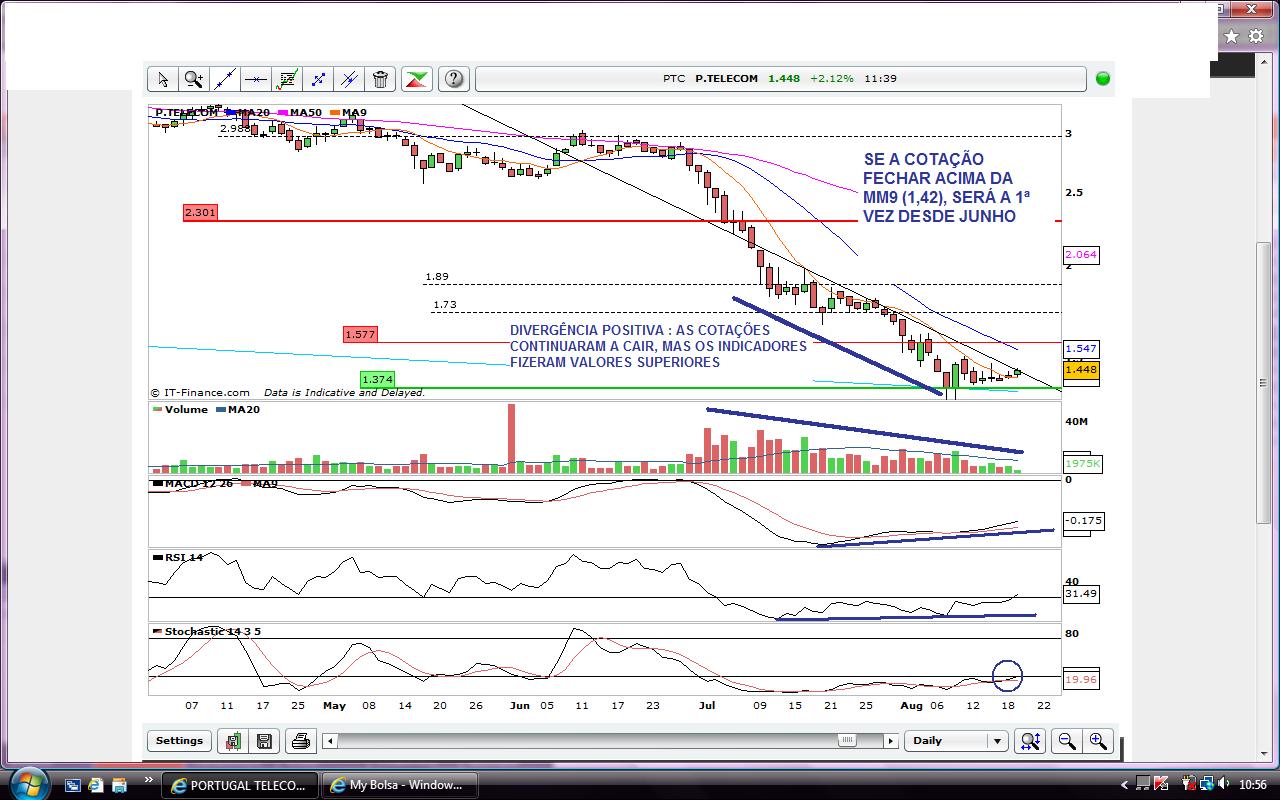Click the -0.175 MACD value tag
This screenshot has width=1280, height=800.
(1083, 520)
